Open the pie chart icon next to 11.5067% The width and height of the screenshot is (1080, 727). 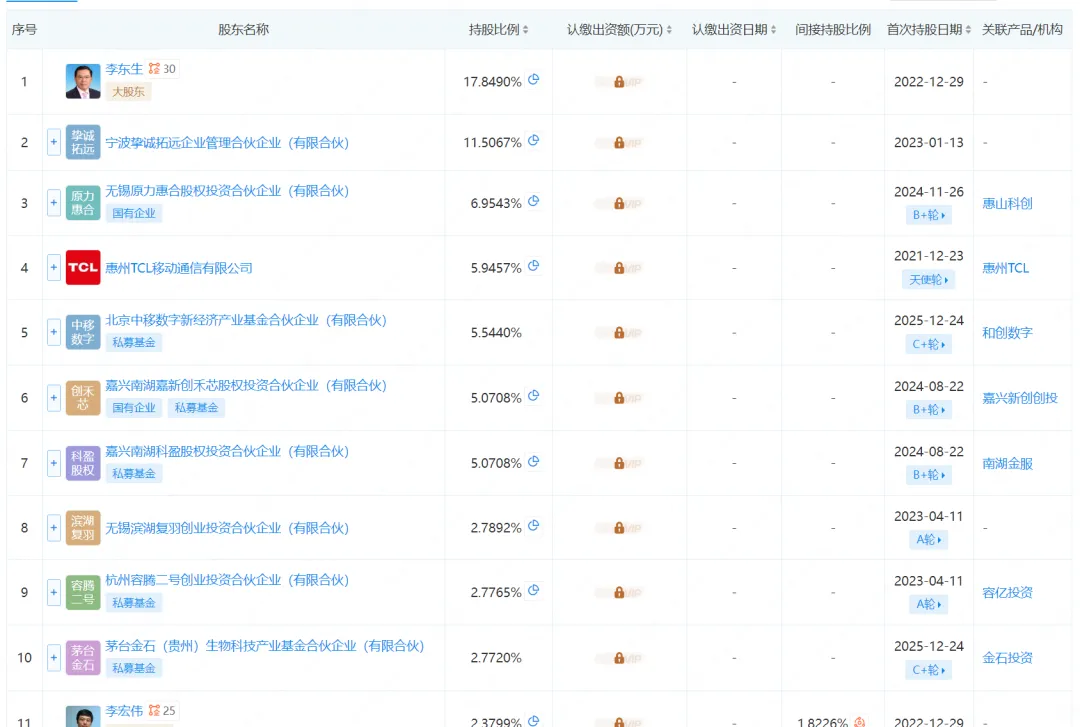[x=533, y=141]
